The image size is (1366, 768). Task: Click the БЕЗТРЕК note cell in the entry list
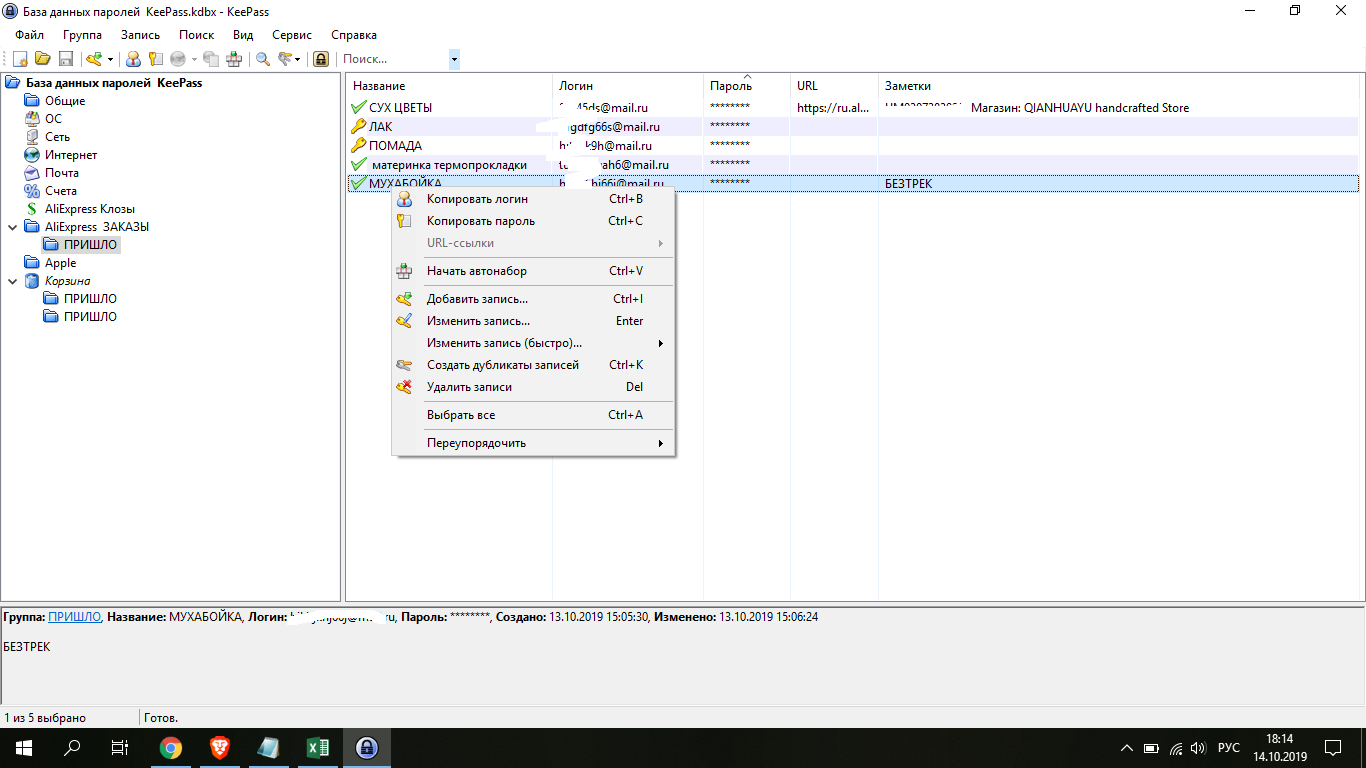909,184
